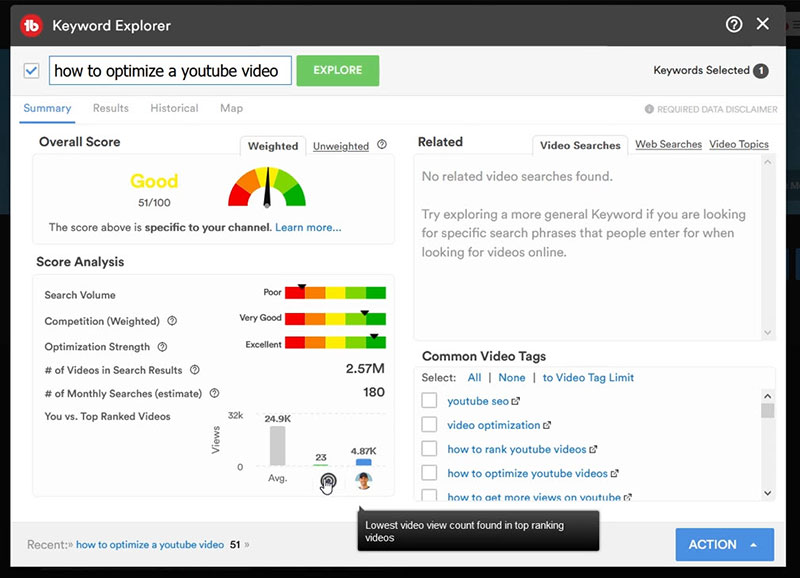Check the video optimization tag checkbox

tap(429, 425)
